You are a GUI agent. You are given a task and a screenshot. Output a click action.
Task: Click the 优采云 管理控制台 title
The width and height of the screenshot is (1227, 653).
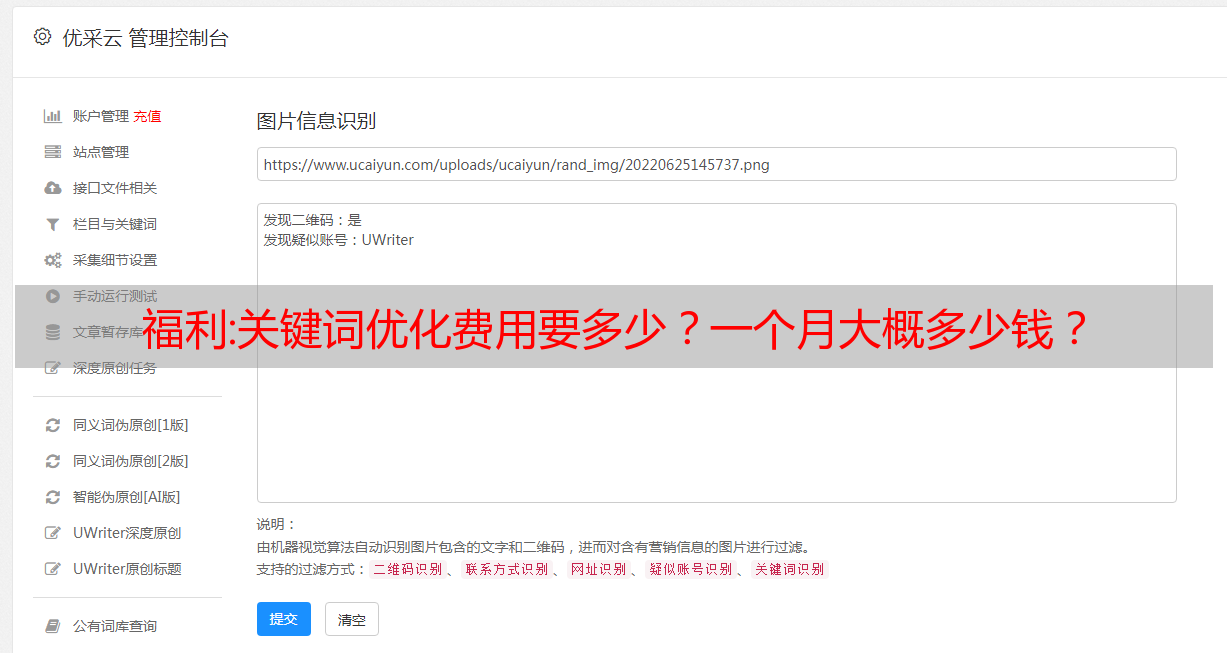145,38
